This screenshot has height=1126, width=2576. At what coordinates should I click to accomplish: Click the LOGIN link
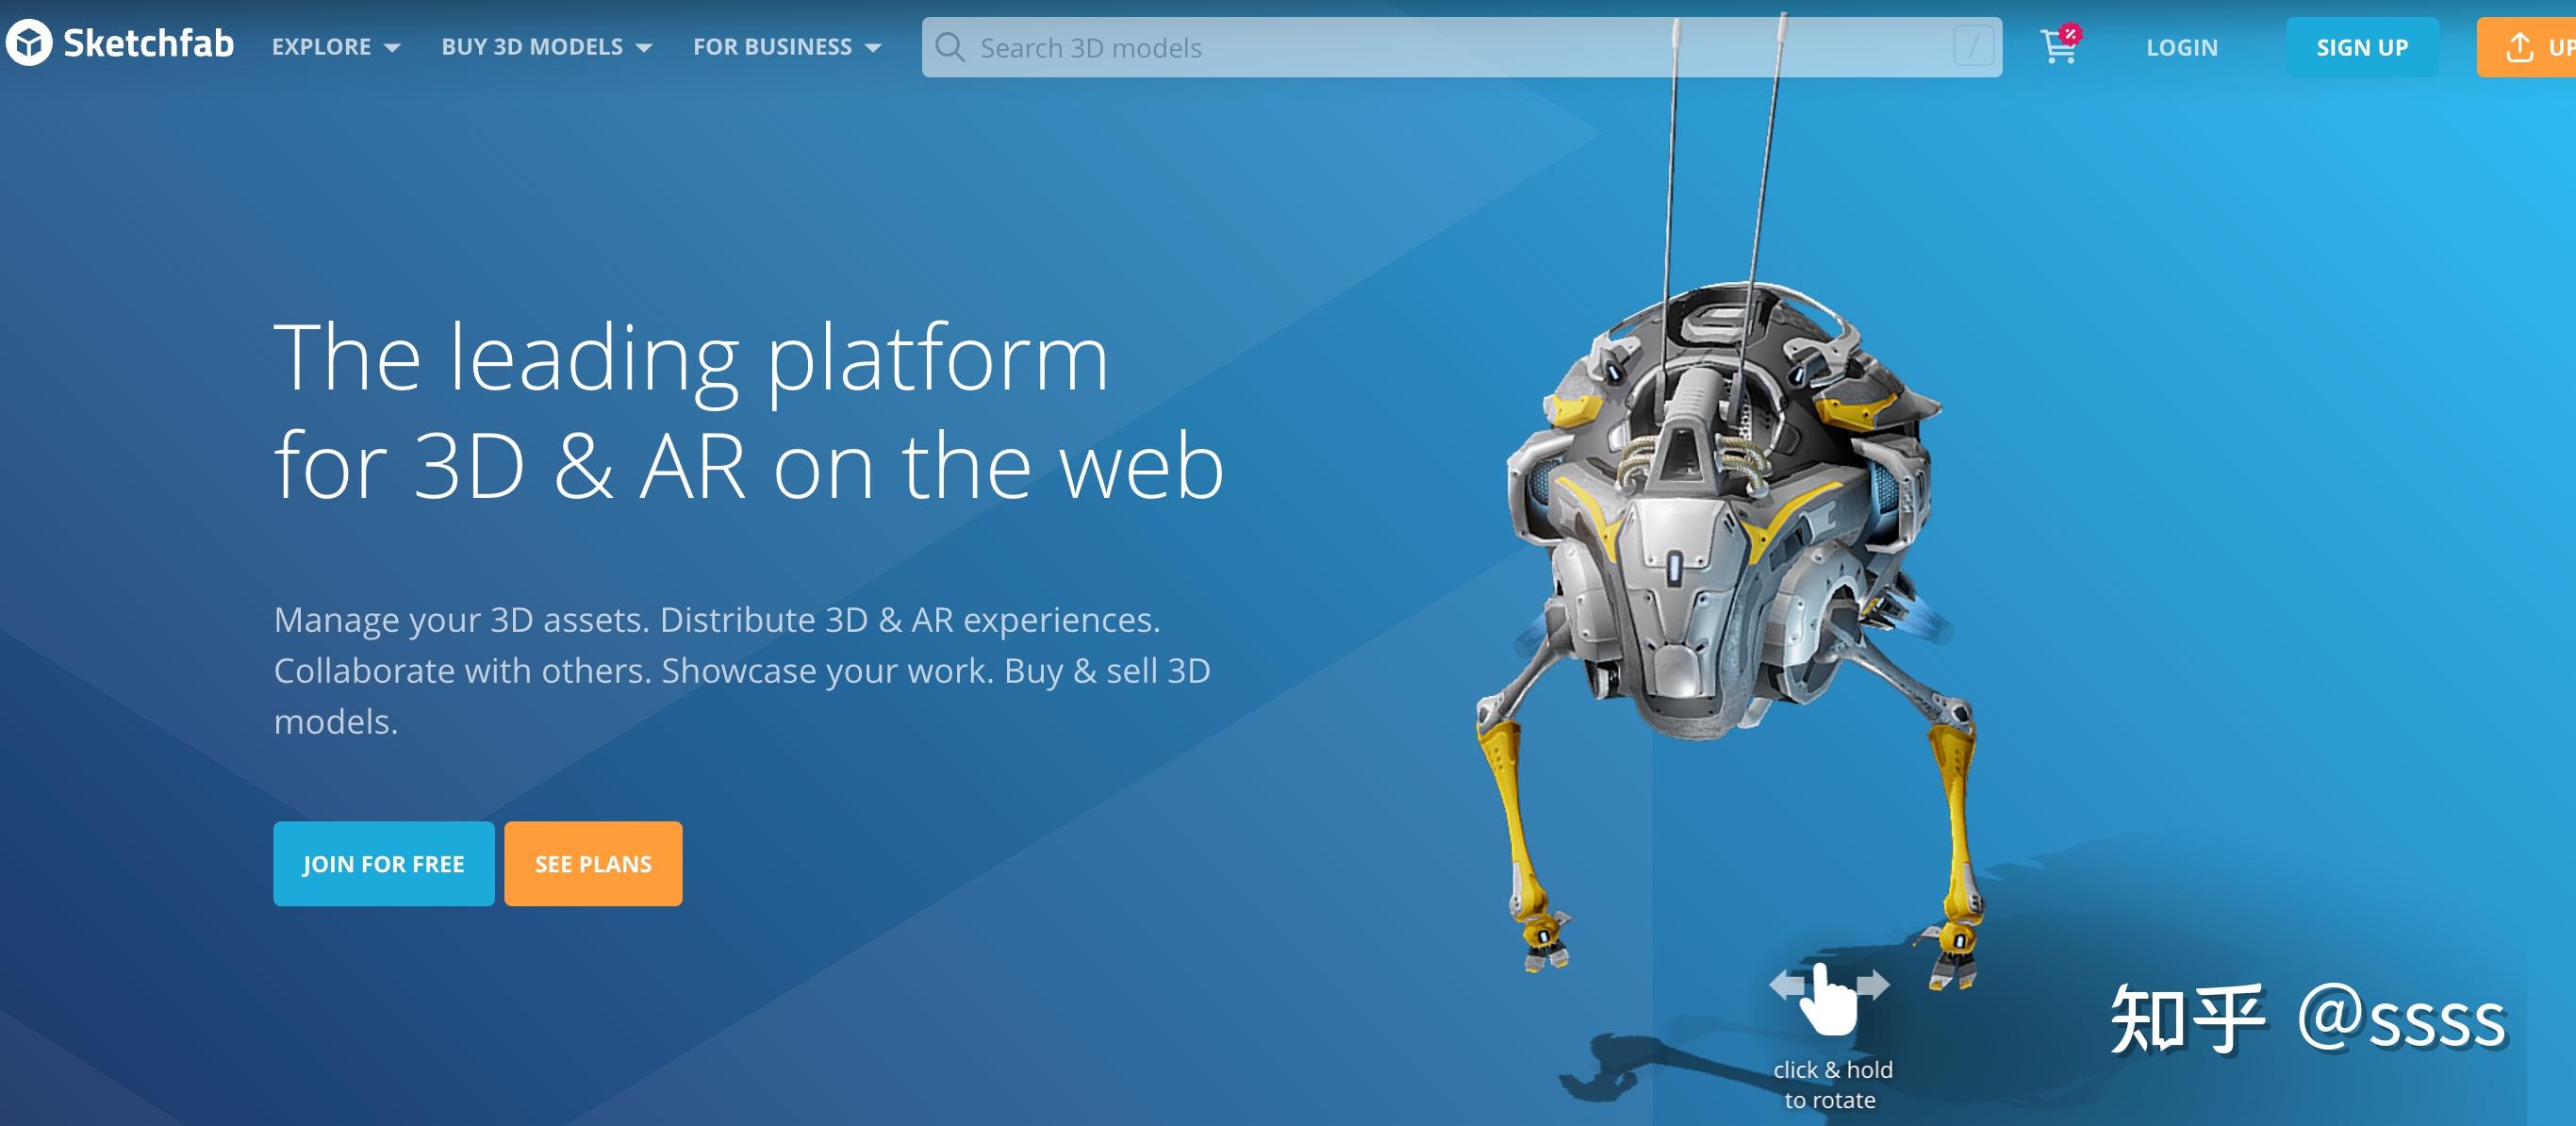tap(2181, 47)
